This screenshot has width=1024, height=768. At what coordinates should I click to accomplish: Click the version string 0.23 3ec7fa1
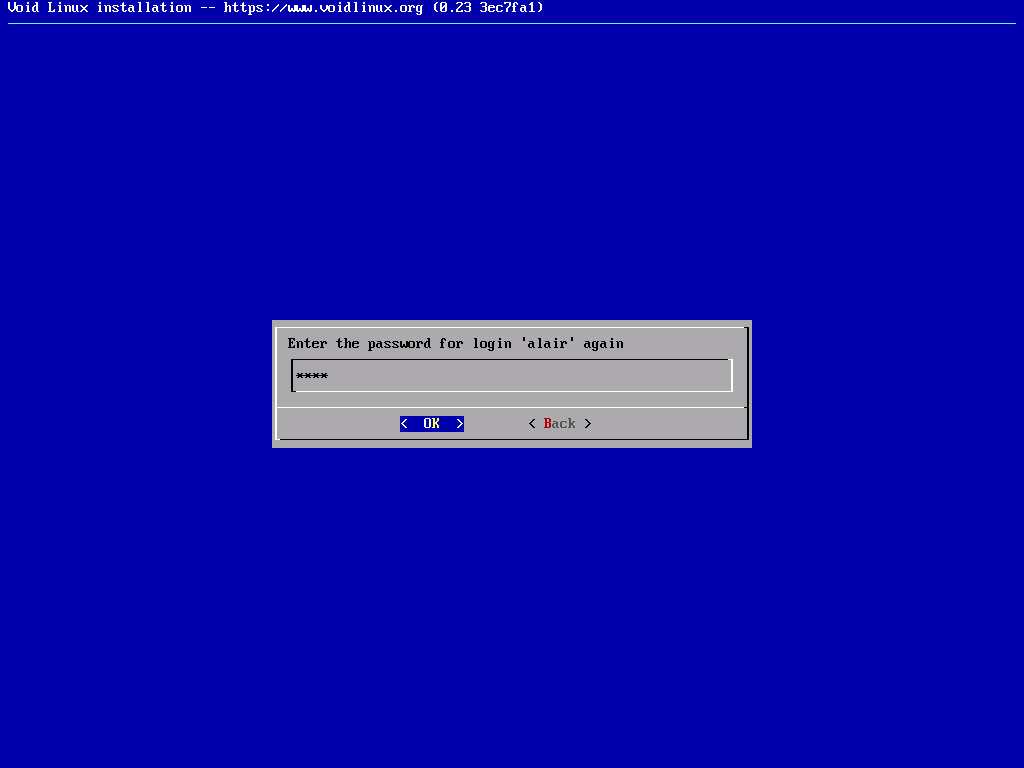(492, 8)
